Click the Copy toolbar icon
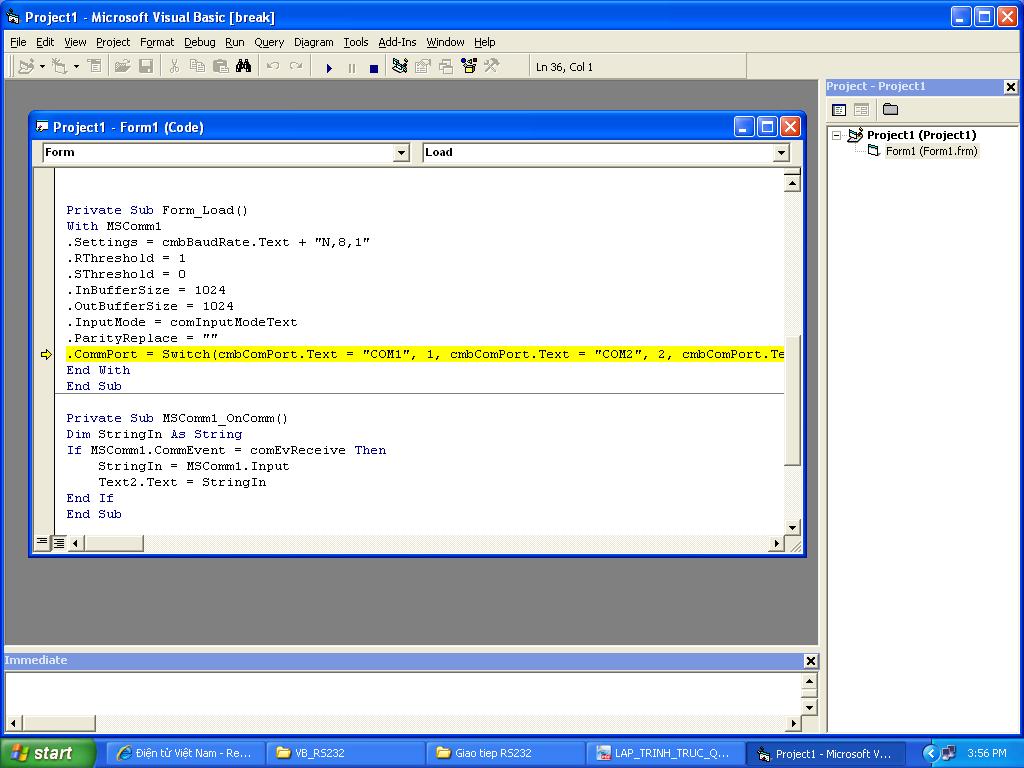The height and width of the screenshot is (768, 1024). pos(197,66)
